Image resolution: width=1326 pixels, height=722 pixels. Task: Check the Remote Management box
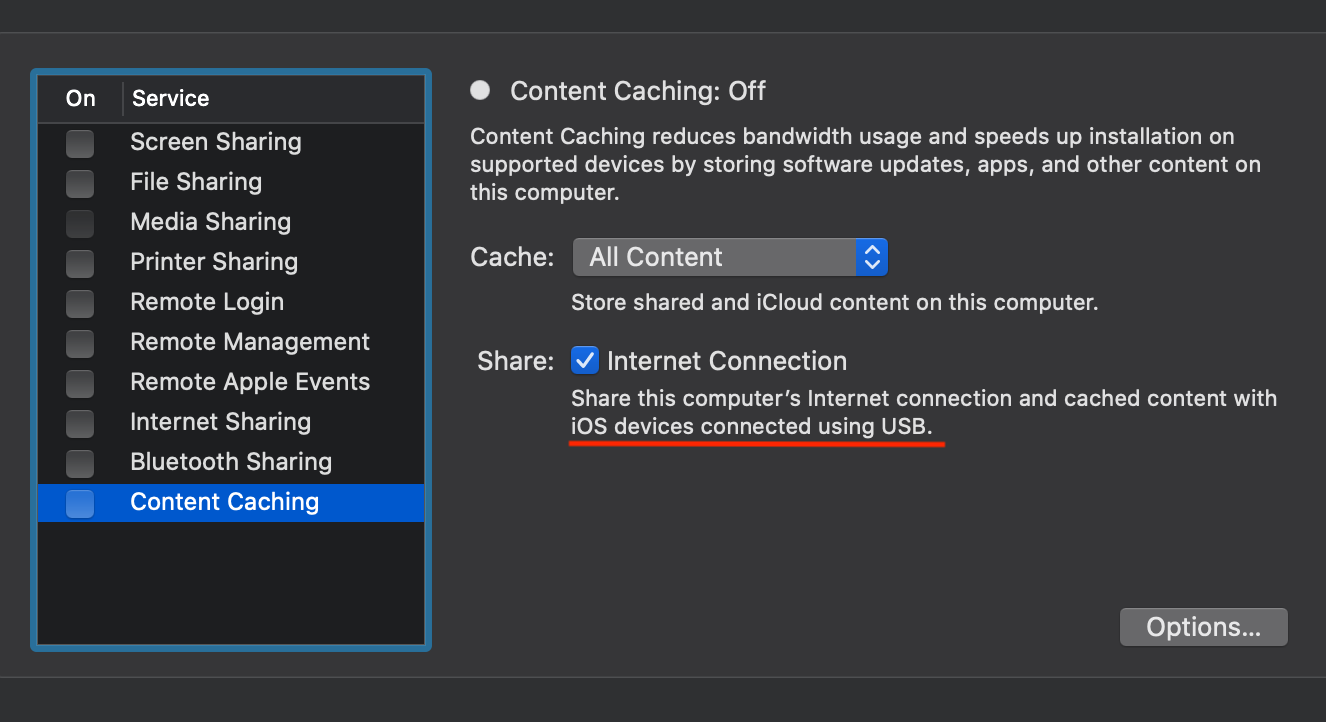[80, 343]
